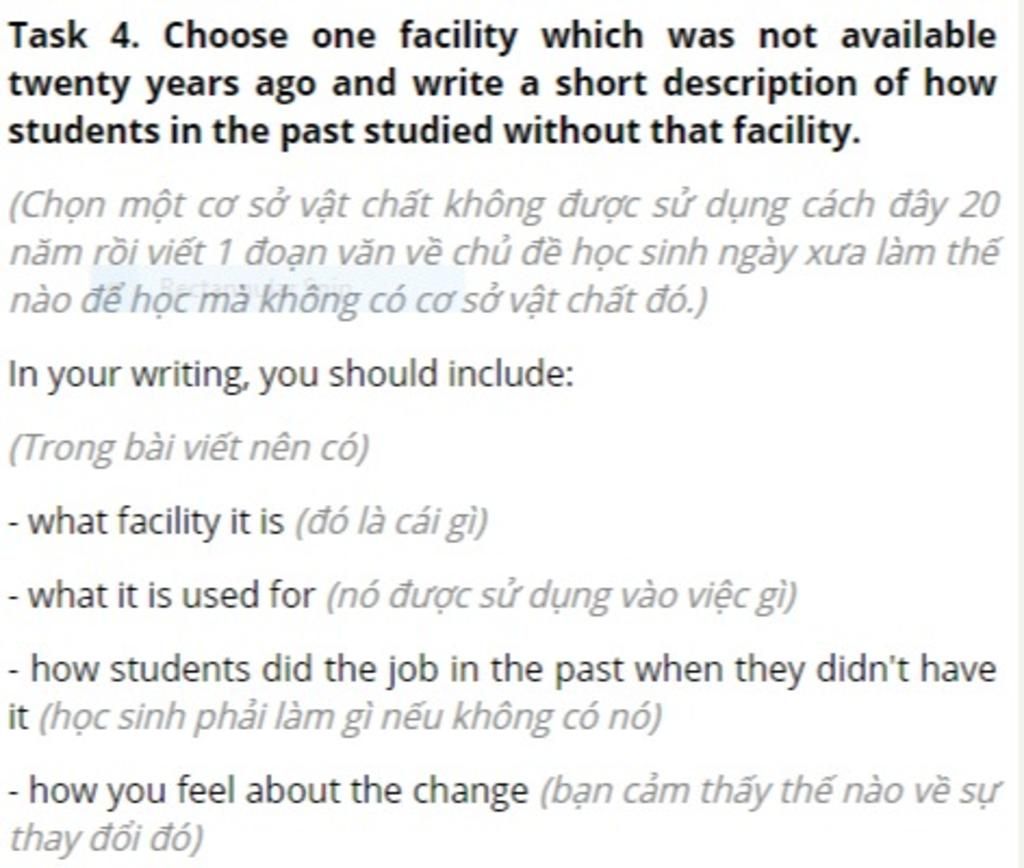Click the bold 'Task 4.' heading label
The height and width of the screenshot is (868, 1024).
pos(73,35)
